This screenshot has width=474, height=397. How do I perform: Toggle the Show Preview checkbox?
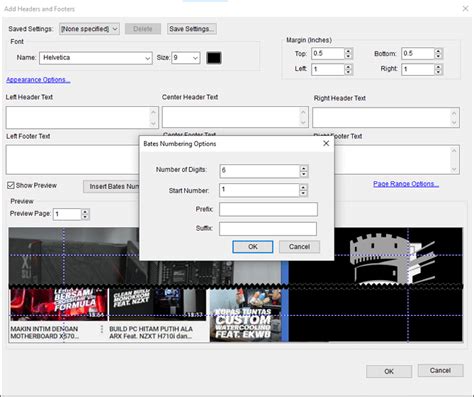pos(11,185)
